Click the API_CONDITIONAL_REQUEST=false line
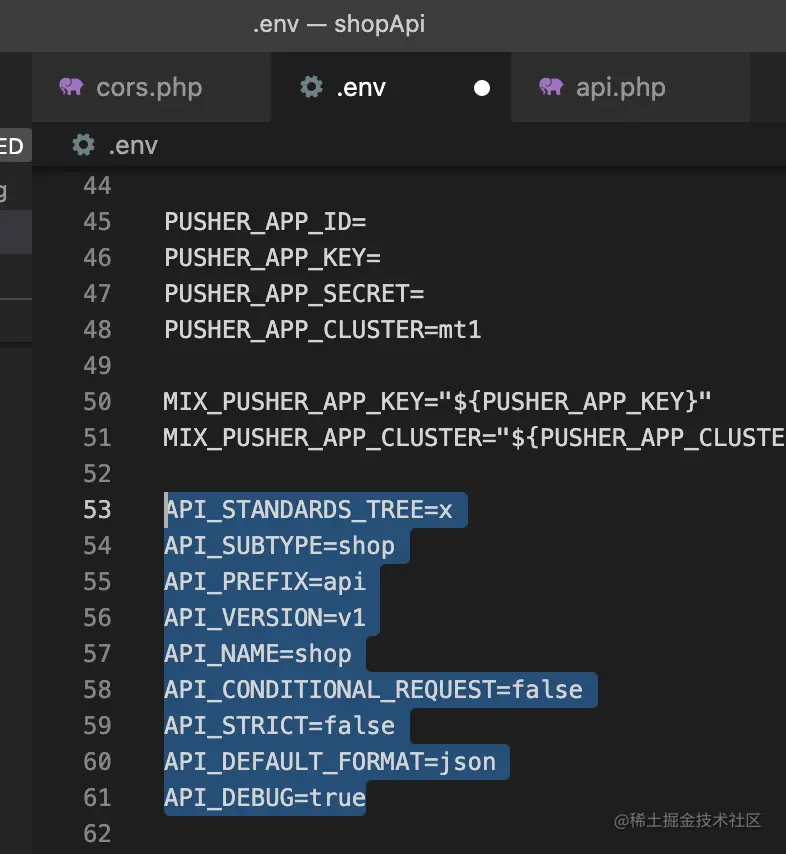Image resolution: width=786 pixels, height=854 pixels. tap(374, 690)
